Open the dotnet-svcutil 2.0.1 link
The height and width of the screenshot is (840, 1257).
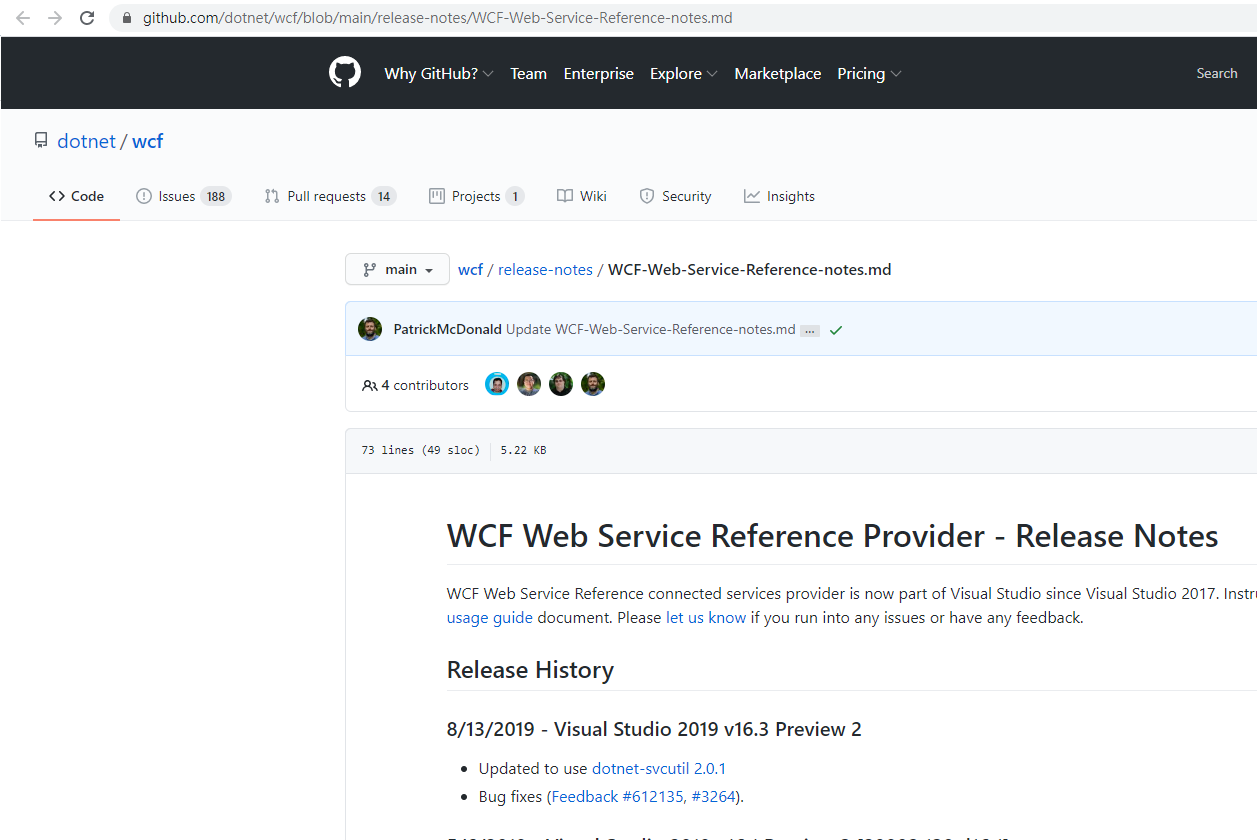(659, 768)
